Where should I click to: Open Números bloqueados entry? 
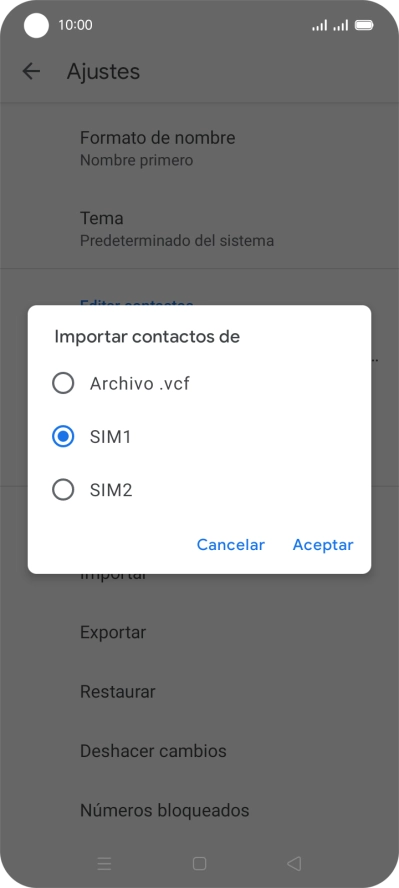click(x=199, y=810)
